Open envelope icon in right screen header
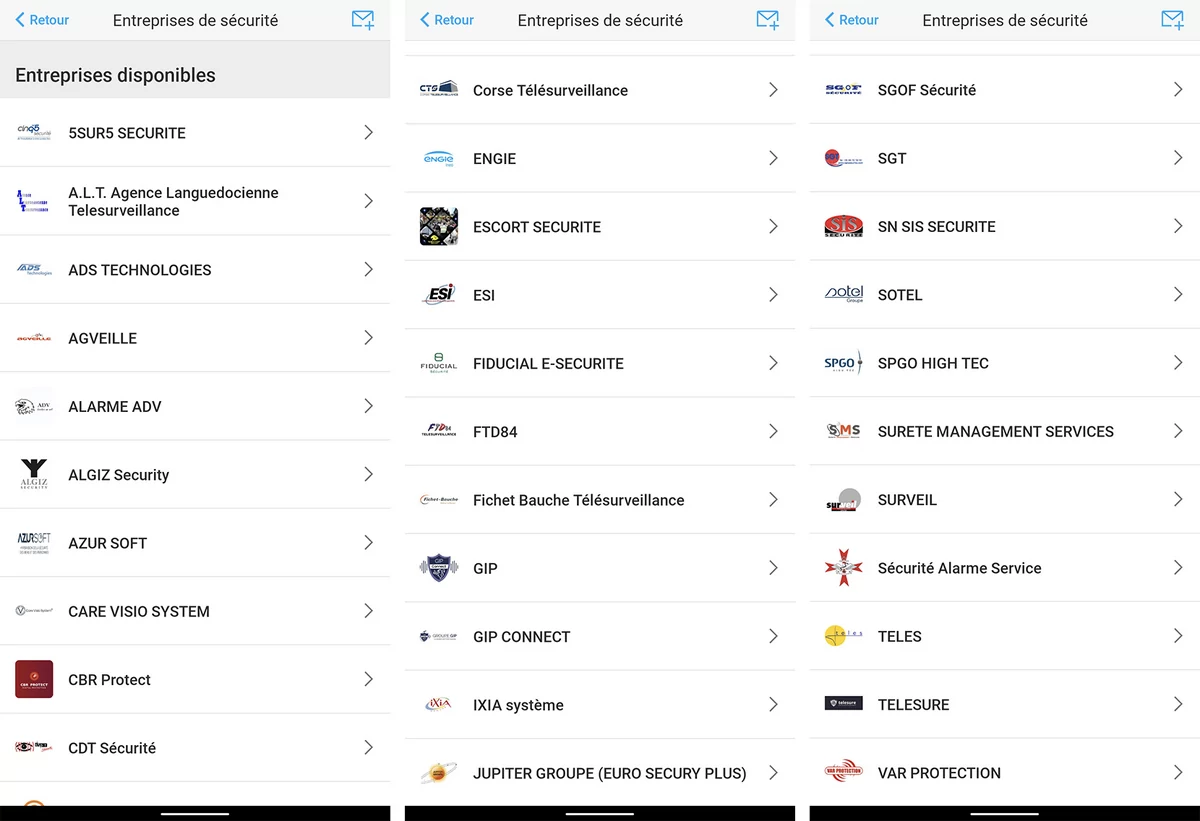The height and width of the screenshot is (821, 1200). [1172, 20]
